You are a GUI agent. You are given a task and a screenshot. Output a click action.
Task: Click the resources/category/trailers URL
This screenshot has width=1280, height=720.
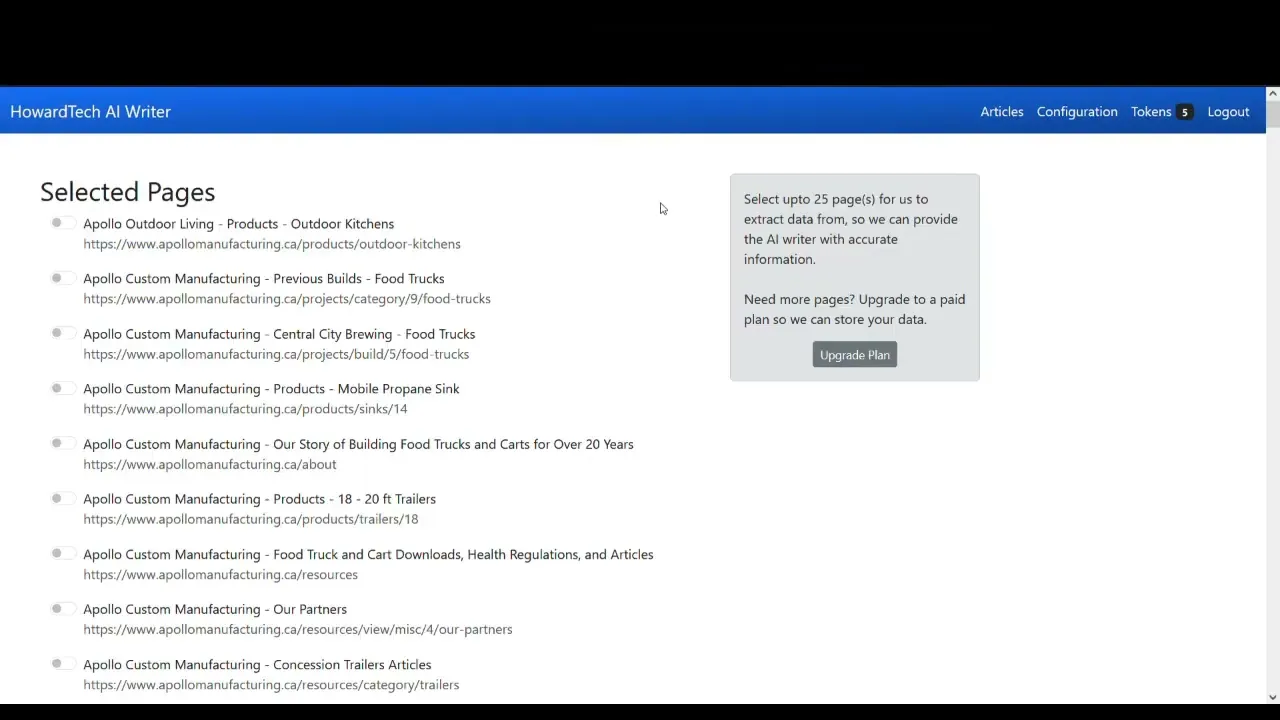(271, 684)
